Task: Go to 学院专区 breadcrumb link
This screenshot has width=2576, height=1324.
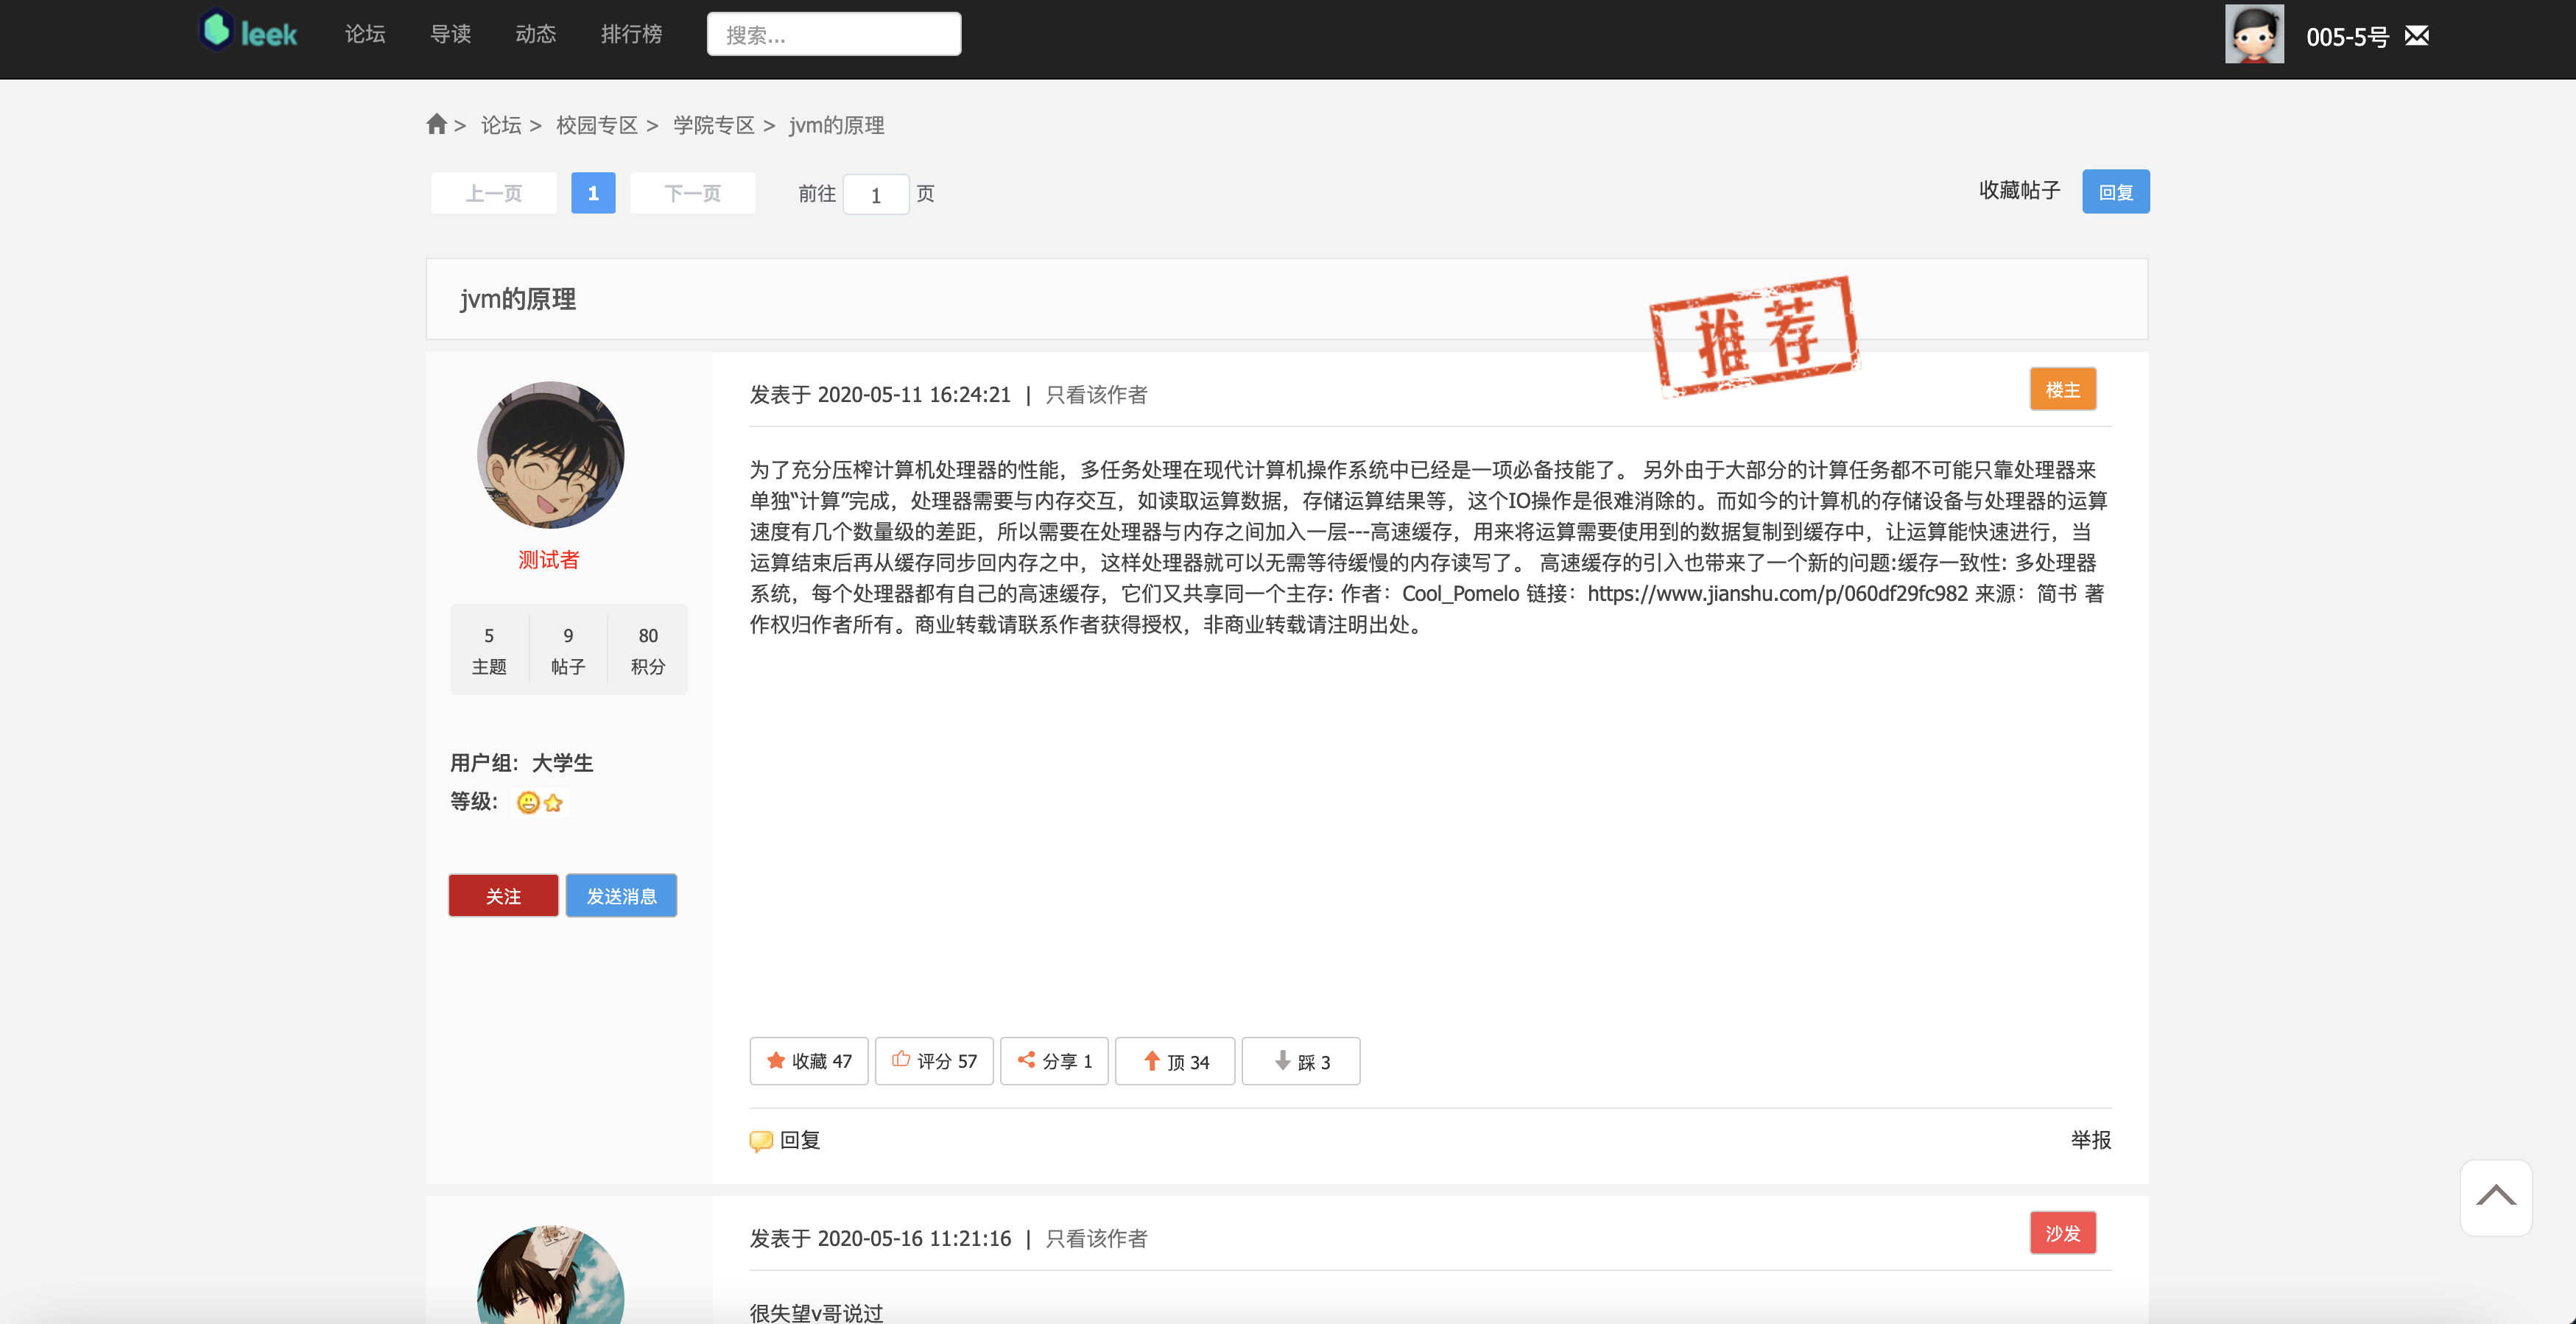Action: [714, 125]
